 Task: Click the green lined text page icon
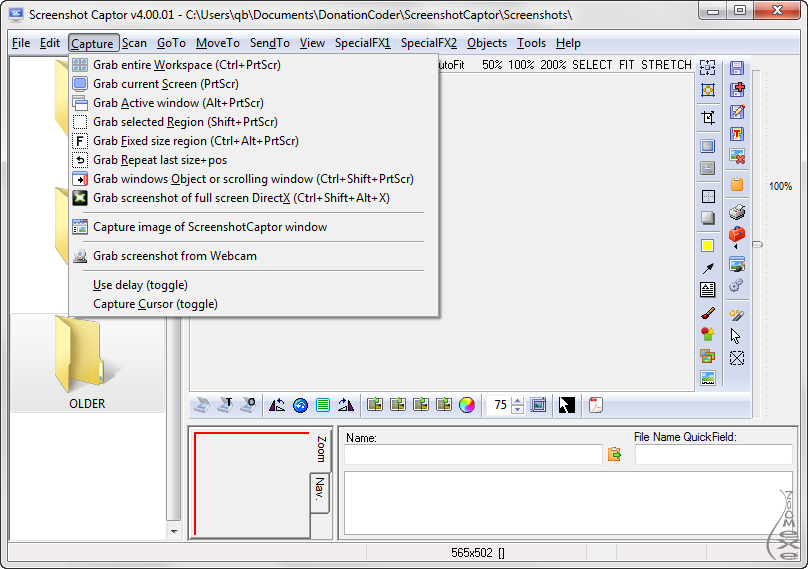pos(323,405)
